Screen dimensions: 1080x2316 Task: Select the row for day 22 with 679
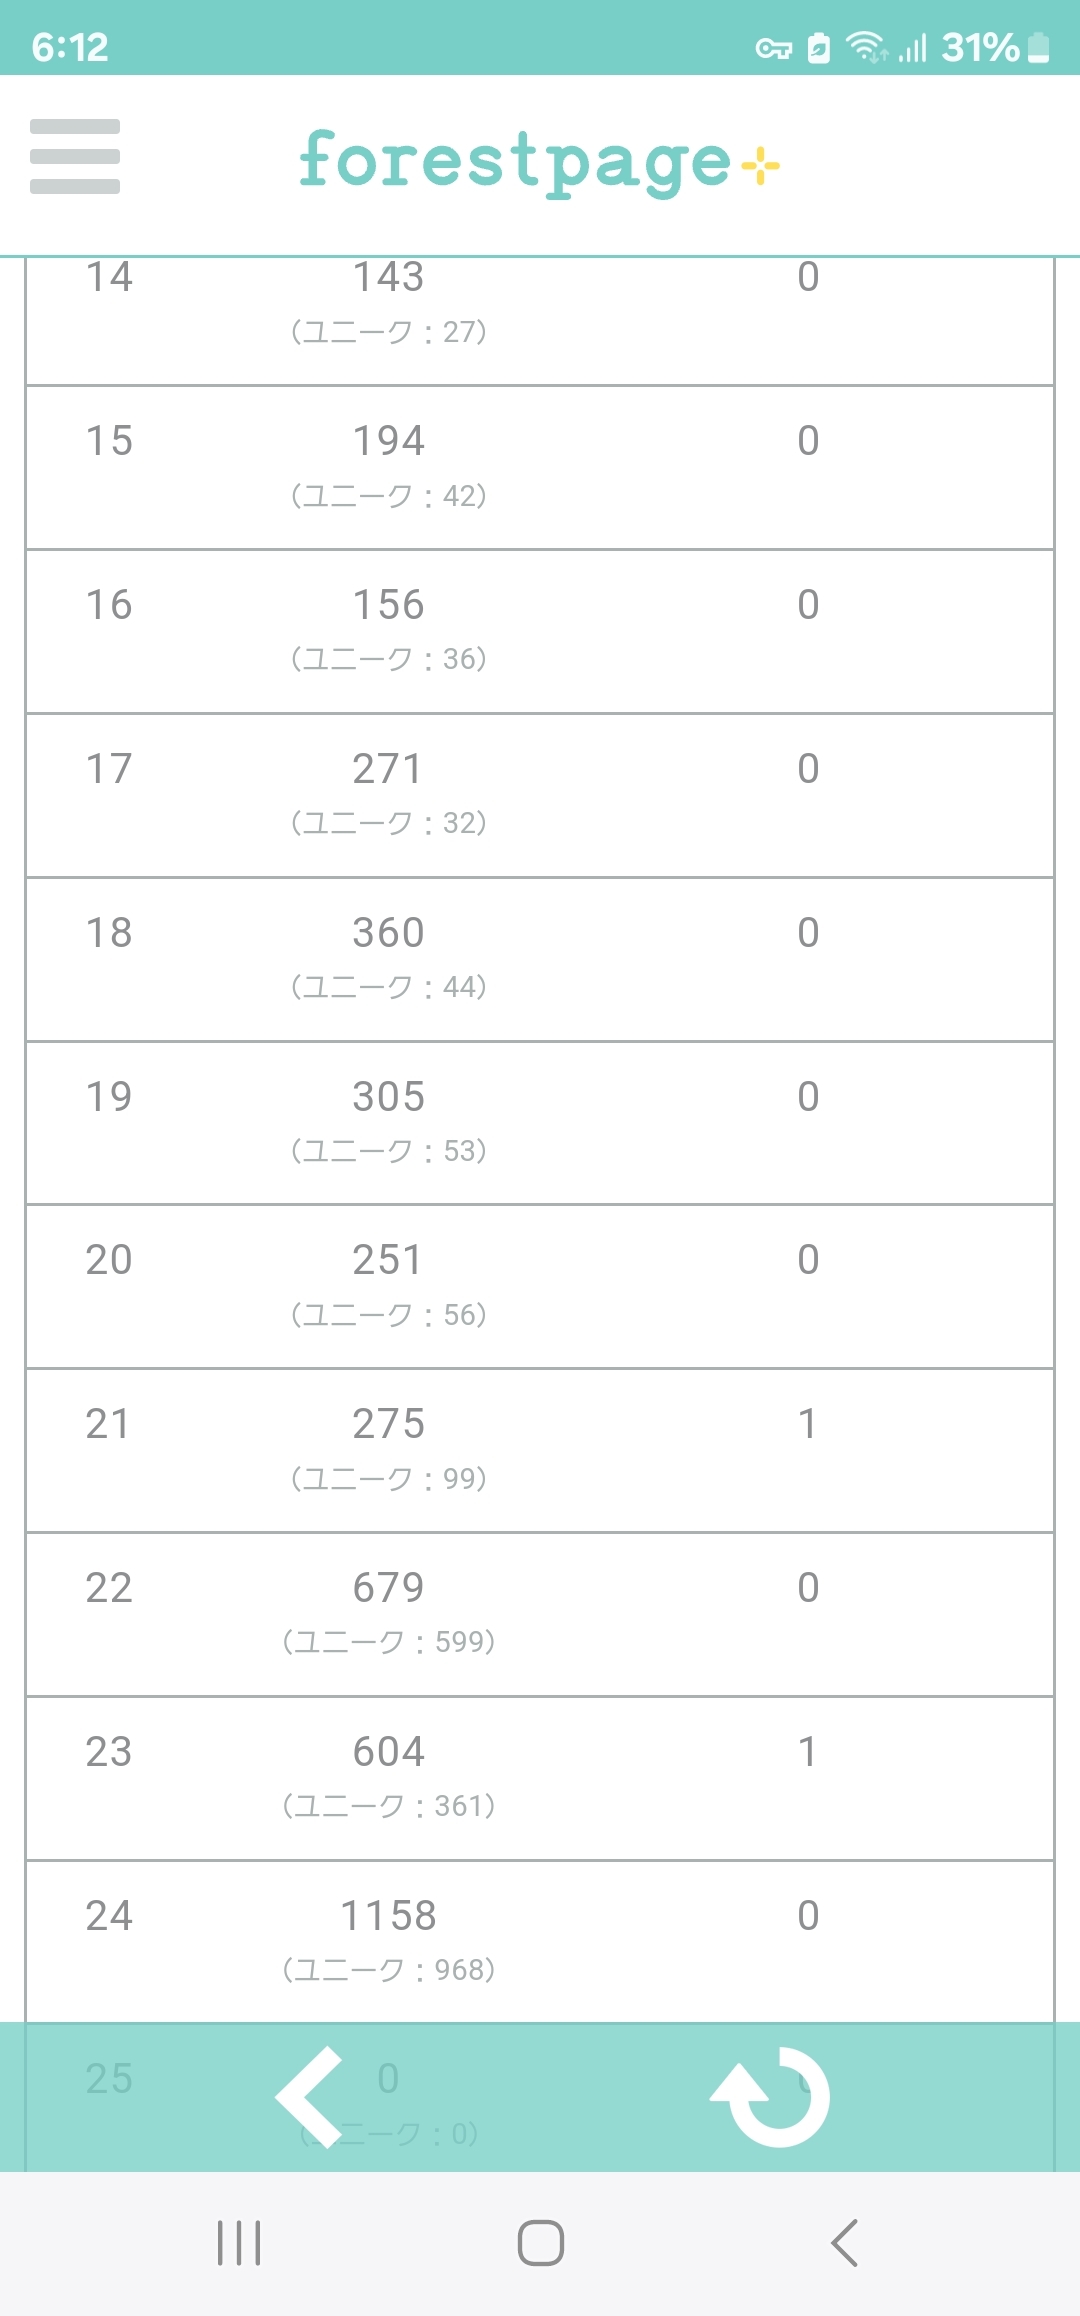click(x=540, y=1614)
